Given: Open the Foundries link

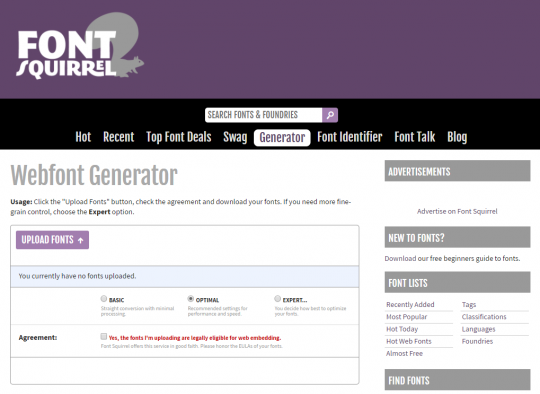Looking at the screenshot, I should [477, 341].
